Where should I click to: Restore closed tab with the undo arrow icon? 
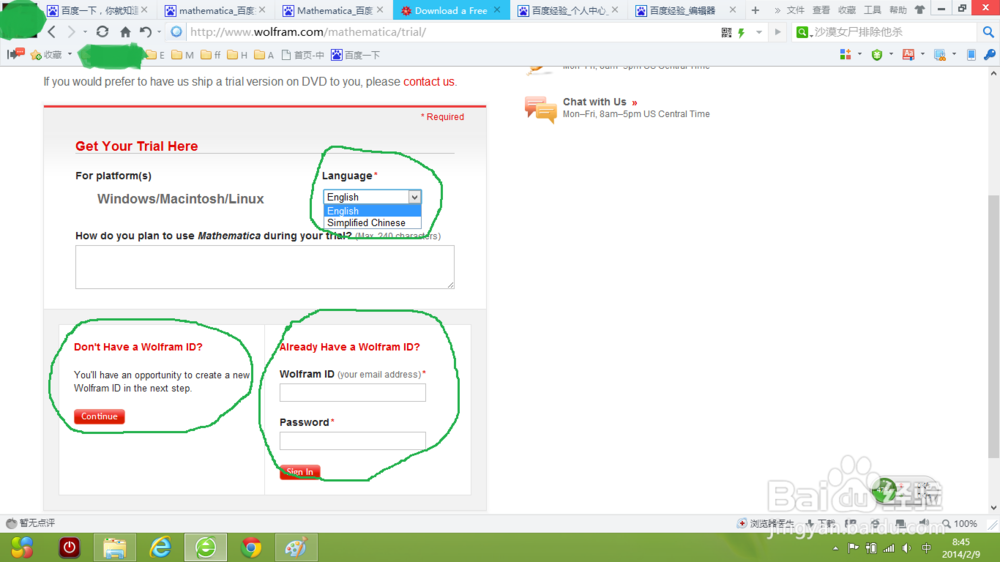pyautogui.click(x=145, y=32)
